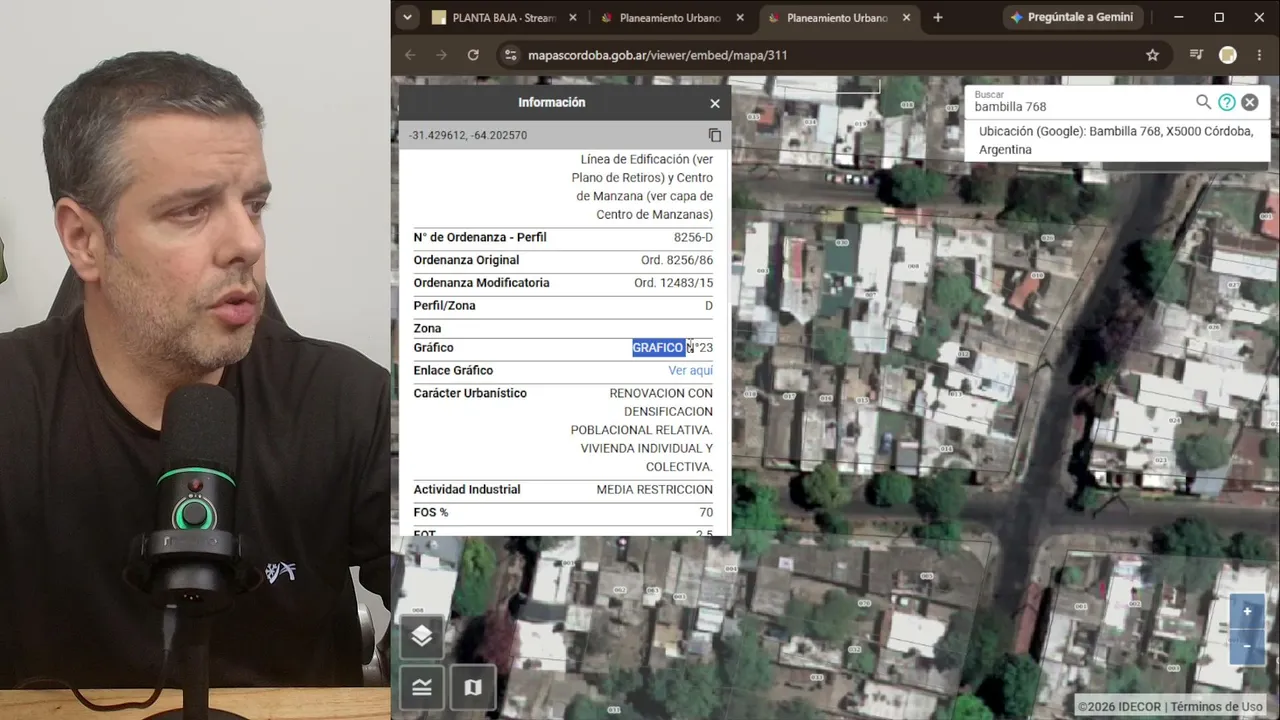The height and width of the screenshot is (720, 1280).
Task: Zoom in the map with plus button
Action: [1247, 612]
